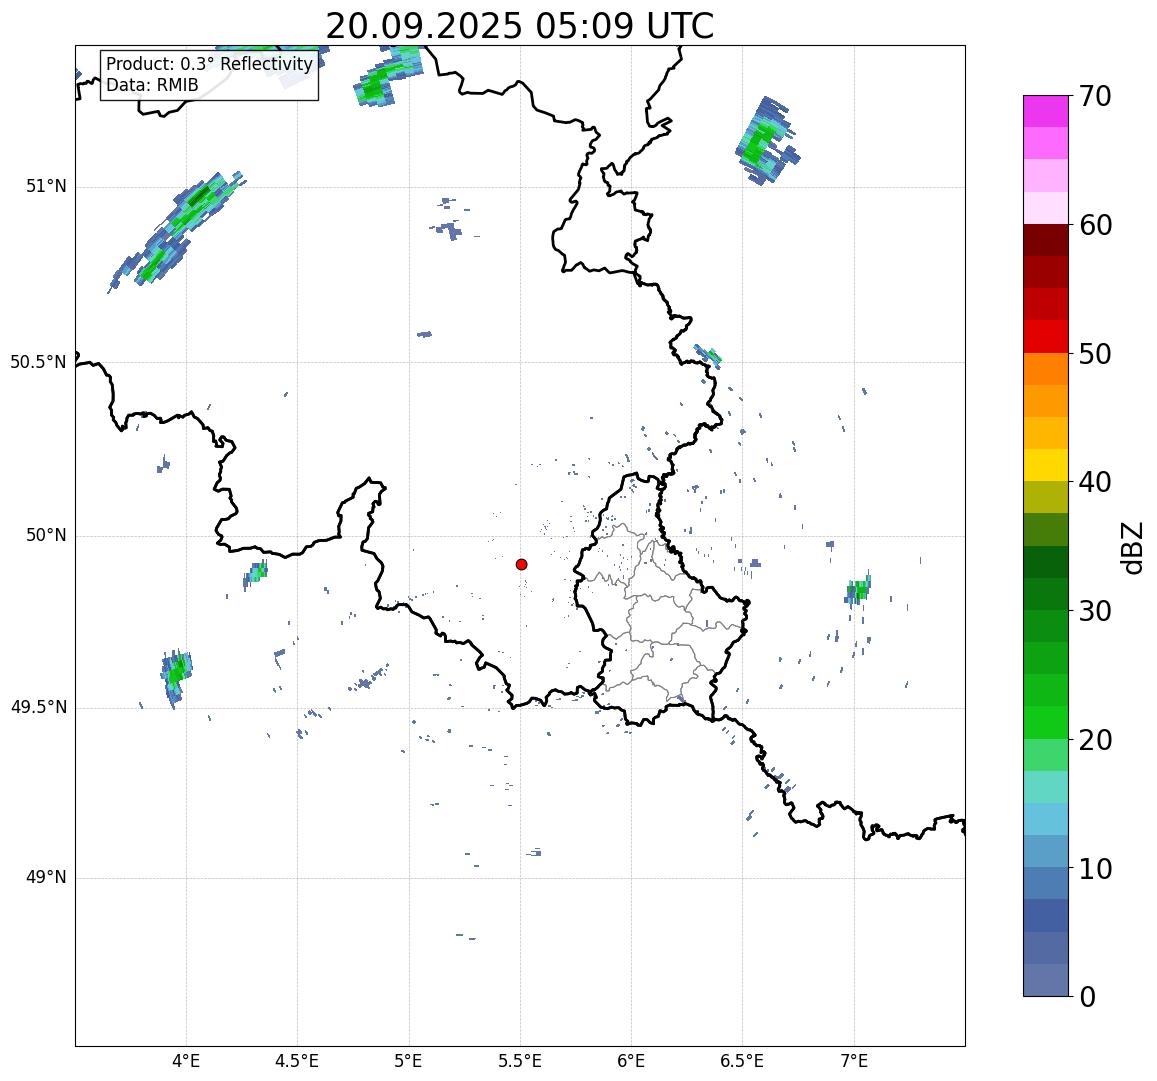Click the radar echo near 6.6°E 51.1°N
This screenshot has height=1081, width=1157.
point(765,141)
